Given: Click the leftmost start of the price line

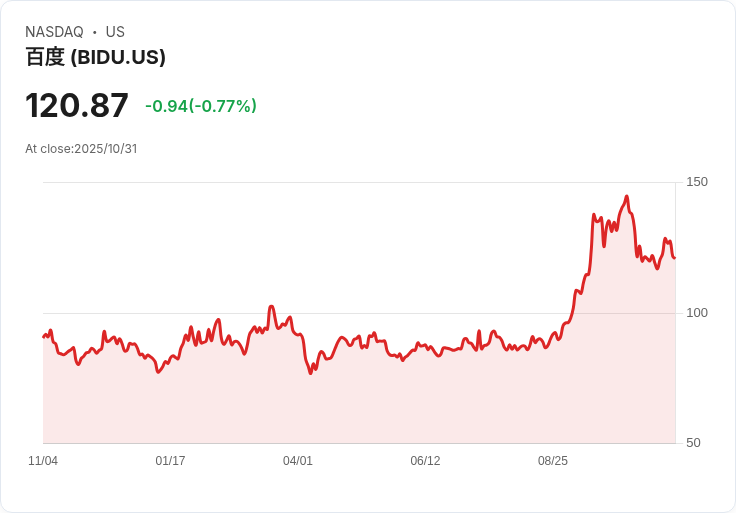Looking at the screenshot, I should tap(43, 337).
